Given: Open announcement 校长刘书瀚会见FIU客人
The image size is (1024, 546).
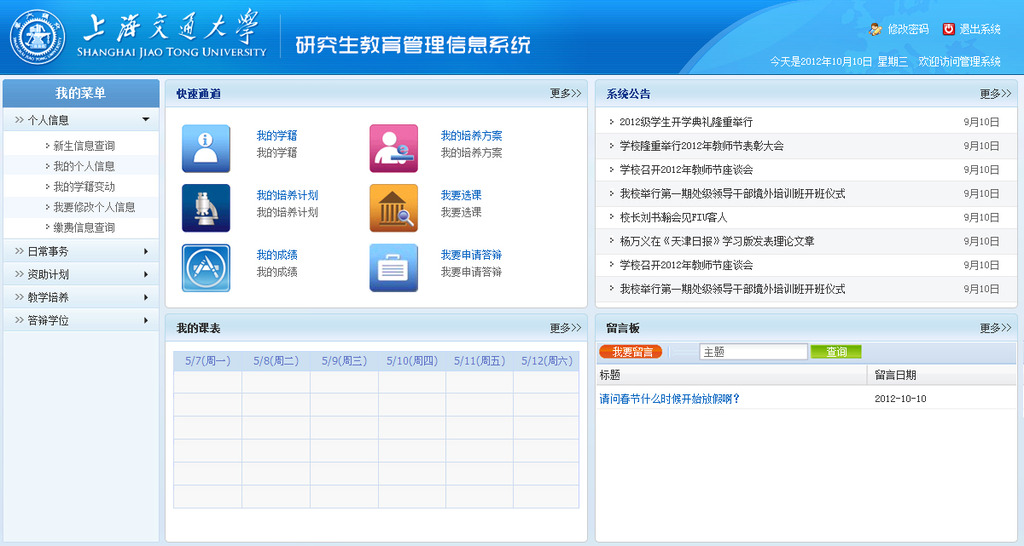Looking at the screenshot, I should pyautogui.click(x=673, y=217).
